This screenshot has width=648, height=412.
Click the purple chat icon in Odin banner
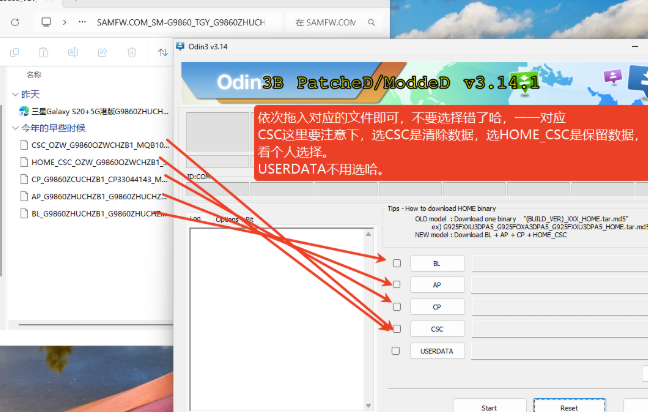click(613, 76)
